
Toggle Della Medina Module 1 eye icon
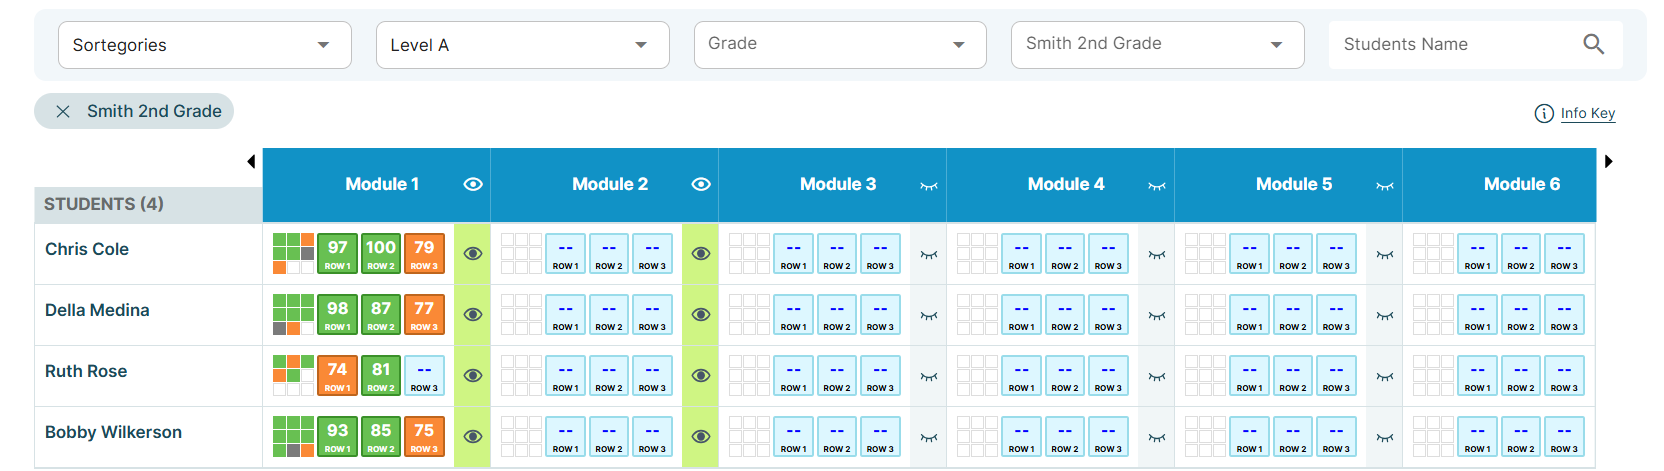pos(473,314)
